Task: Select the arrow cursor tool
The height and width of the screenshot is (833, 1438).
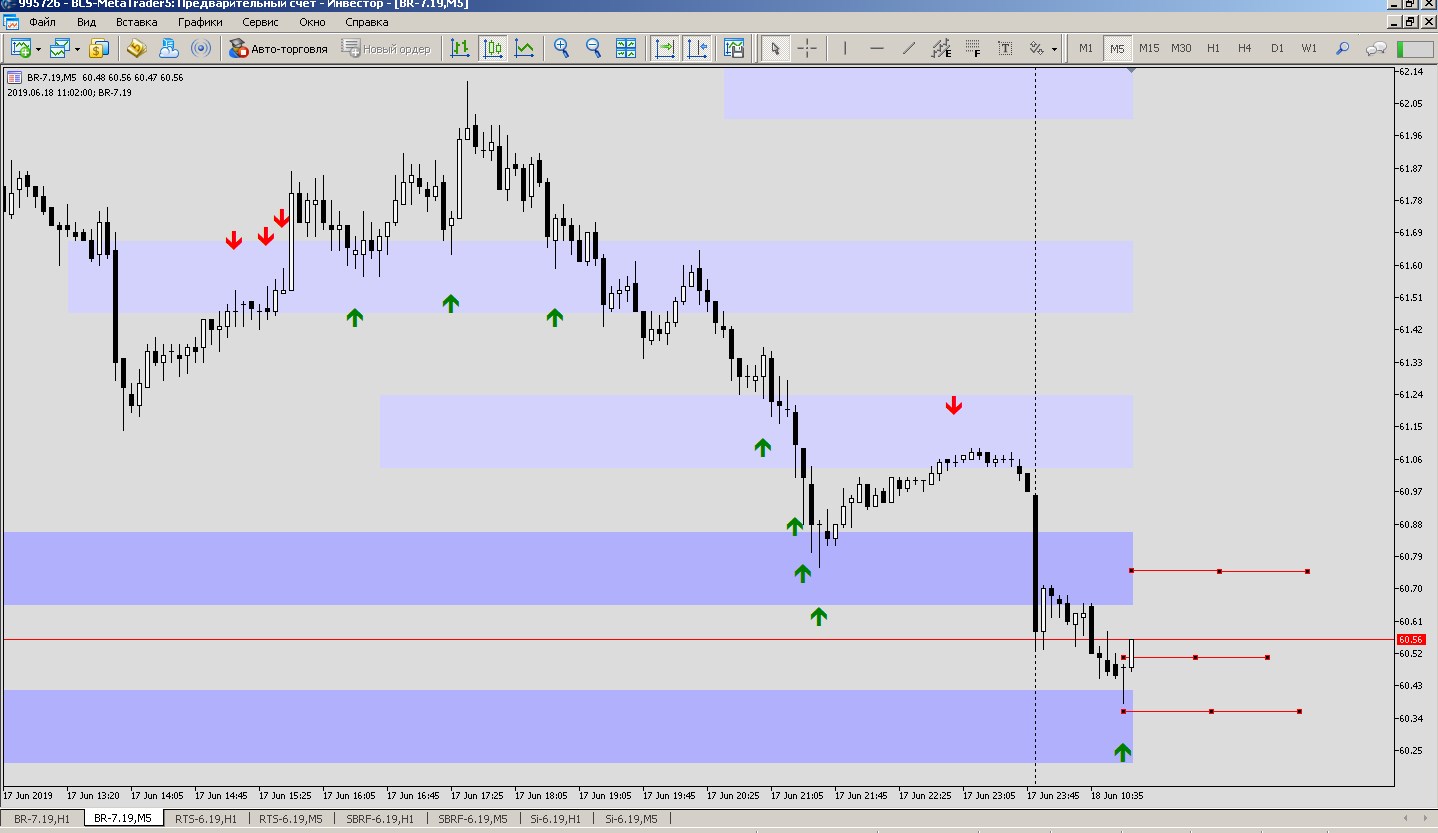Action: [774, 48]
